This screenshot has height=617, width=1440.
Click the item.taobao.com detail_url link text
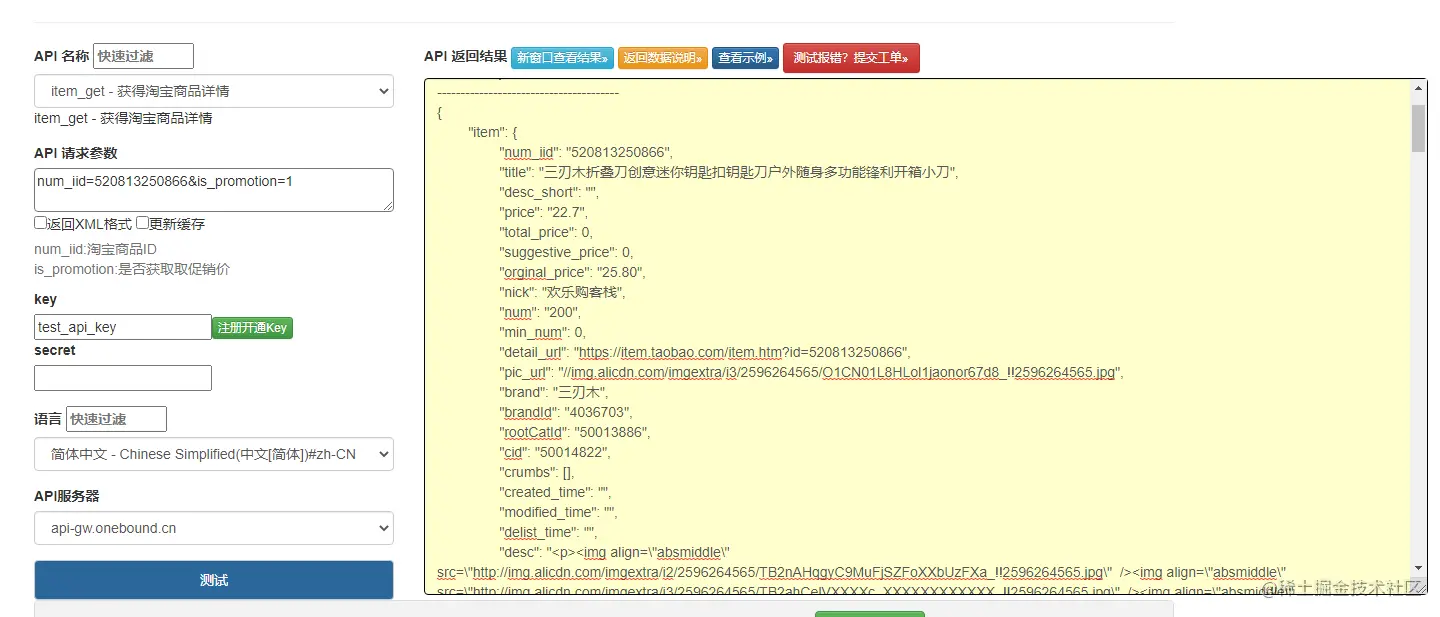click(x=740, y=352)
